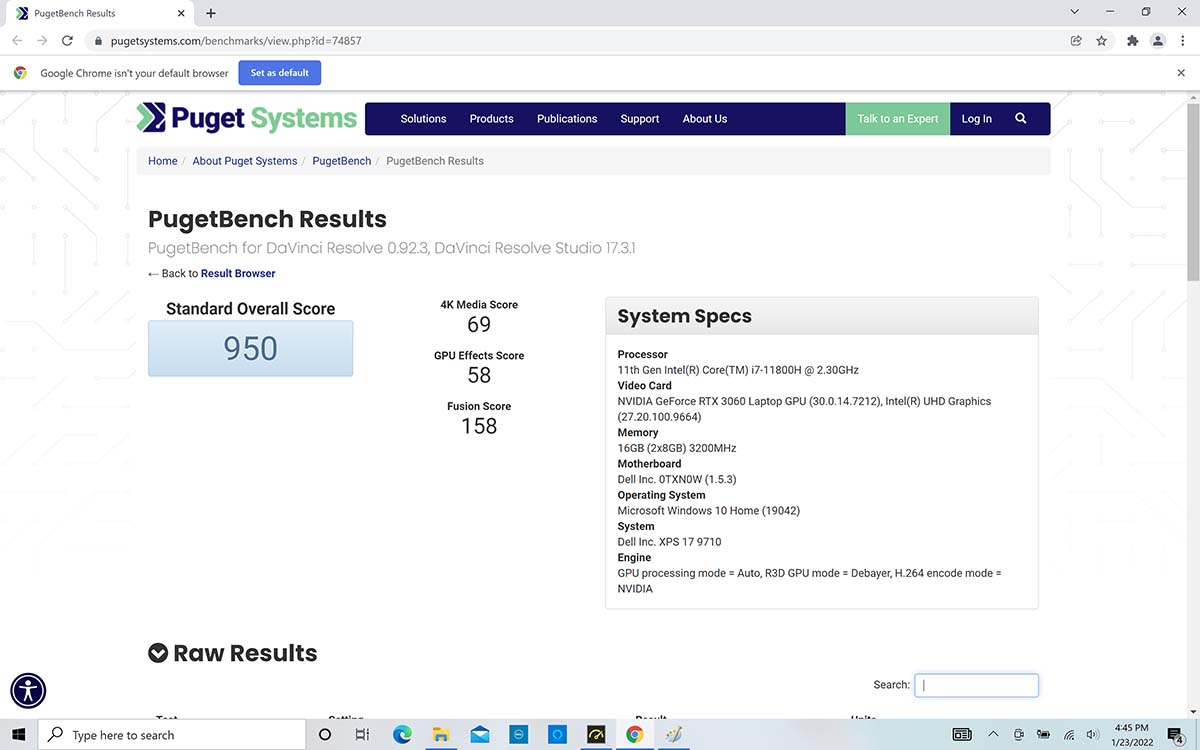The image size is (1200, 750).
Task: Open Mail app from taskbar
Action: click(479, 734)
